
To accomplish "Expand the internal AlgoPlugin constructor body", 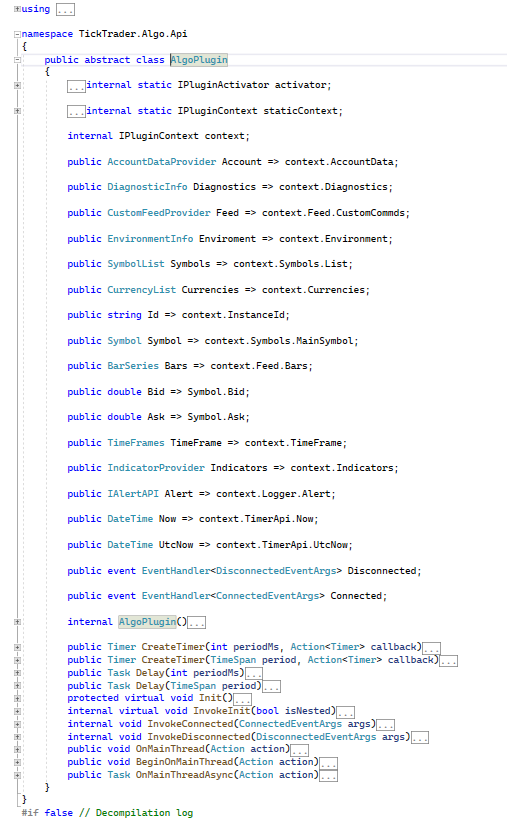I will pyautogui.click(x=17, y=622).
